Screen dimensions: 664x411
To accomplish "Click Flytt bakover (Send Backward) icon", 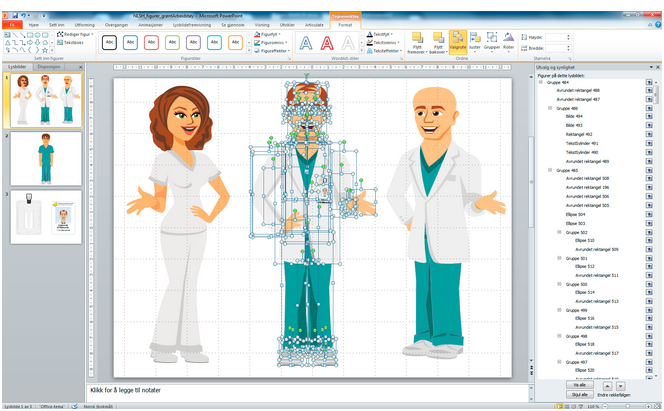I will click(438, 42).
